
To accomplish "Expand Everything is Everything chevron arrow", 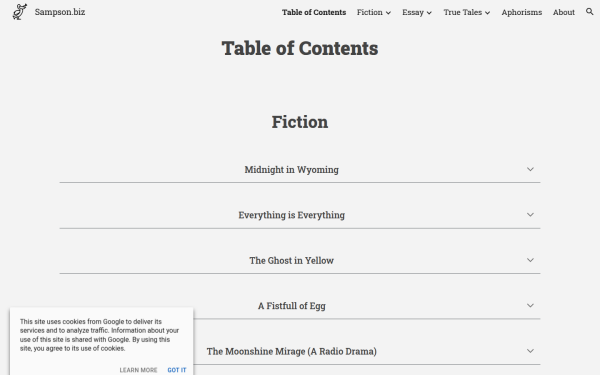I will point(530,215).
